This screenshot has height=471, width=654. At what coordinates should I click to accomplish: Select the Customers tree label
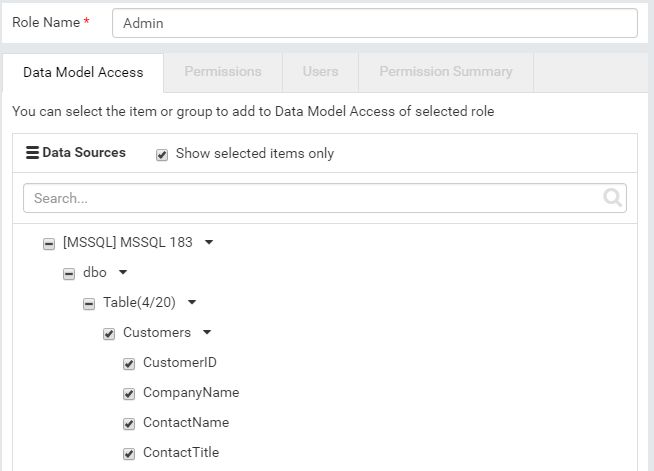(157, 332)
